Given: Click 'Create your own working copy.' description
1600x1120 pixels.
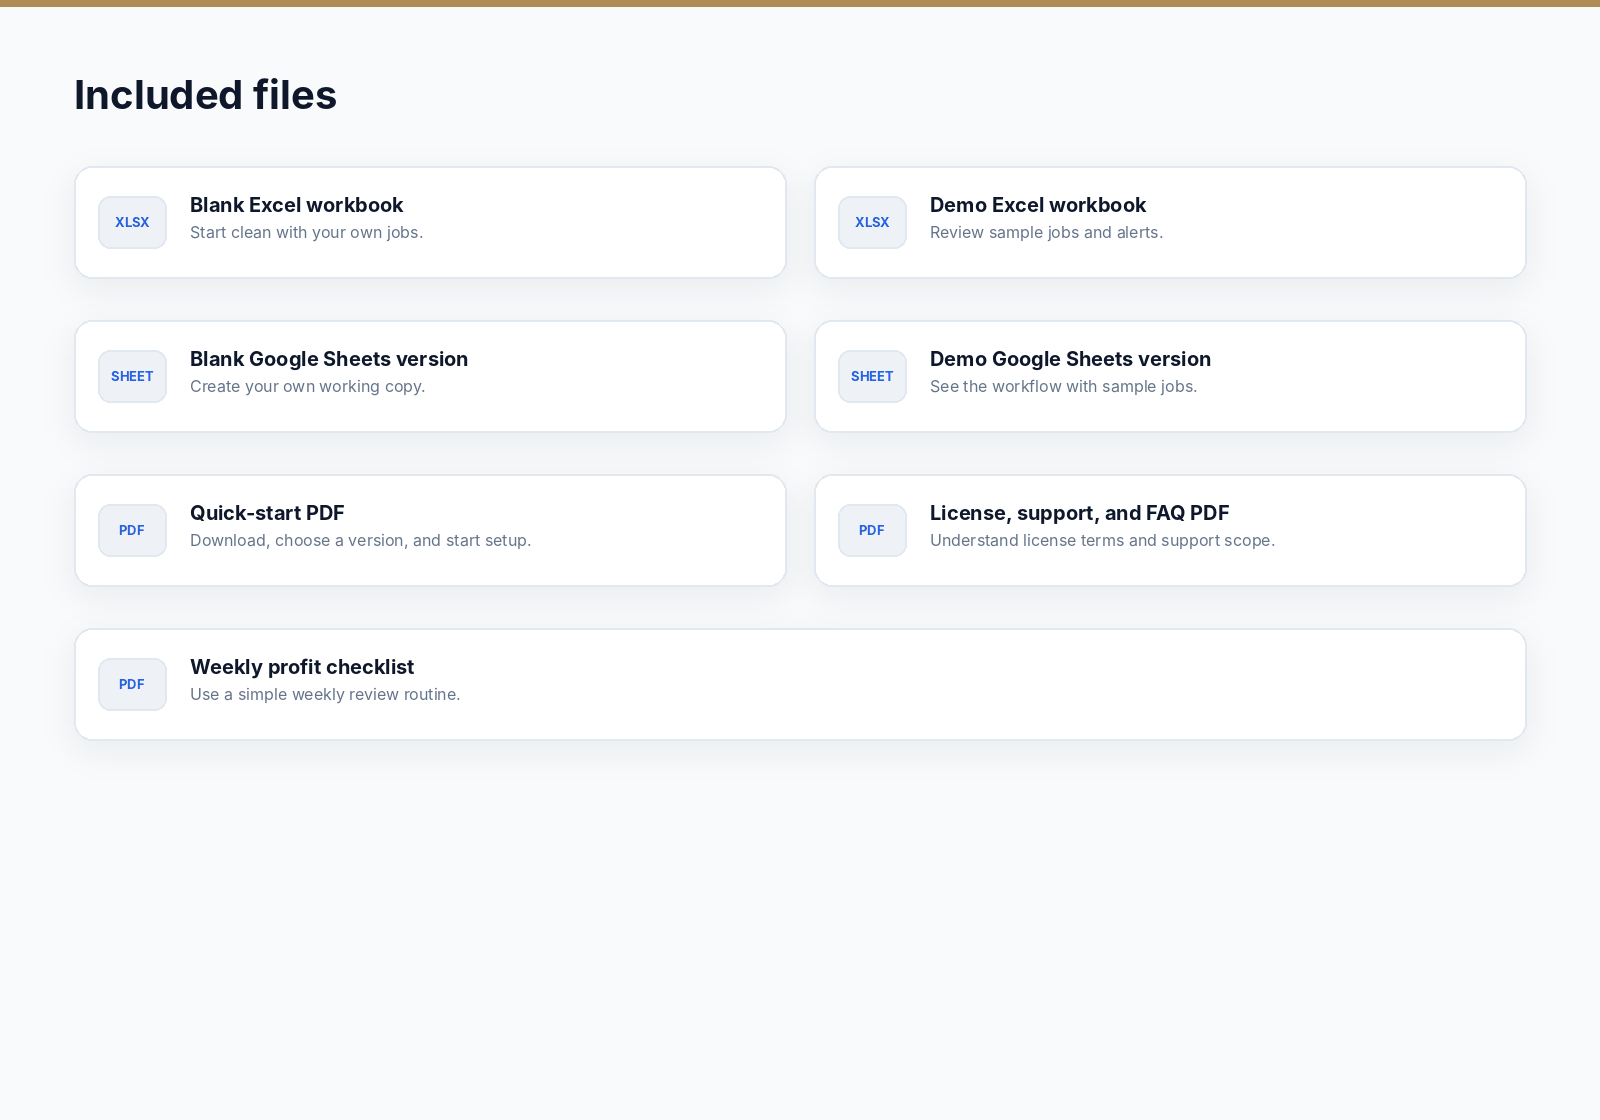Looking at the screenshot, I should (x=308, y=386).
